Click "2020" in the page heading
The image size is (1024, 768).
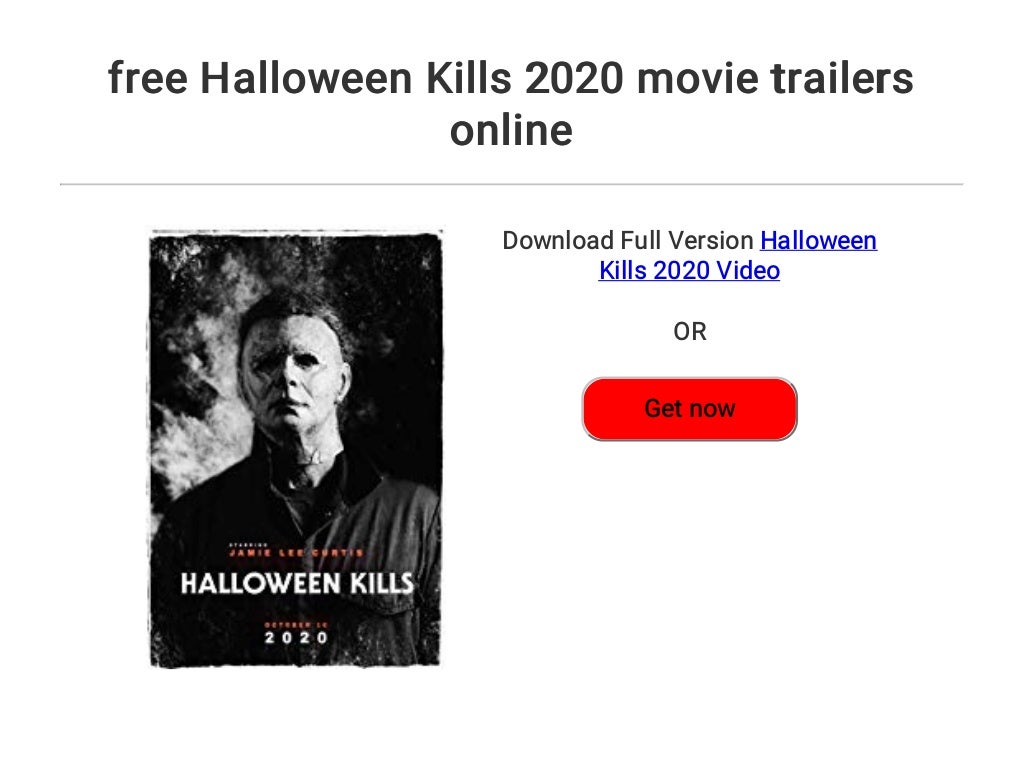tap(575, 78)
